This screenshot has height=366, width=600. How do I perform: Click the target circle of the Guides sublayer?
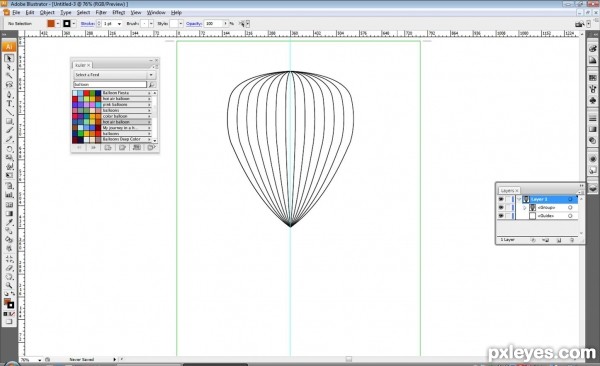tap(570, 216)
